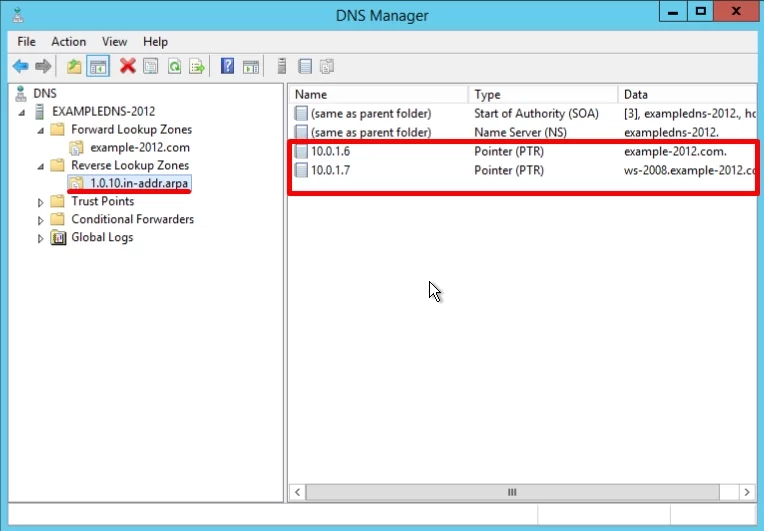
Task: Toggle Show/Hide Console Tree toolbar icon
Action: point(98,66)
